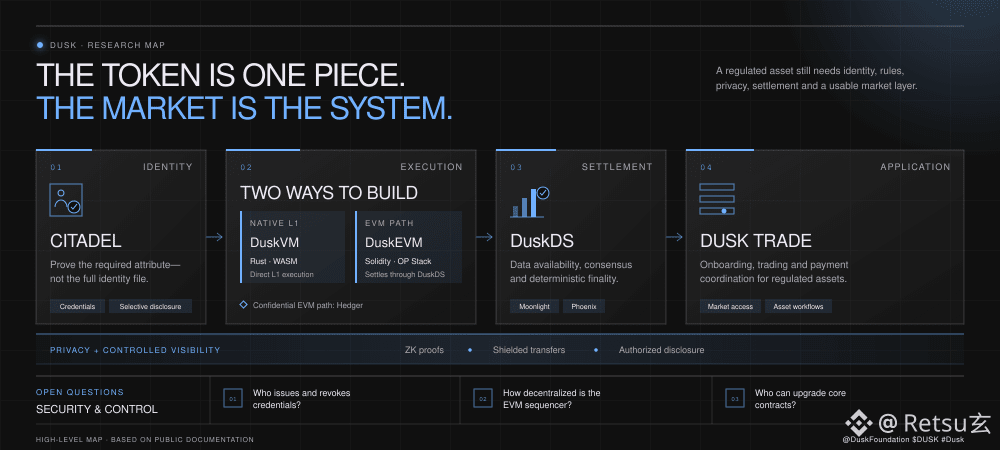Image resolution: width=1000 pixels, height=450 pixels.
Task: Click the 'Solidity · OP Stack' line
Action: pyautogui.click(x=398, y=261)
